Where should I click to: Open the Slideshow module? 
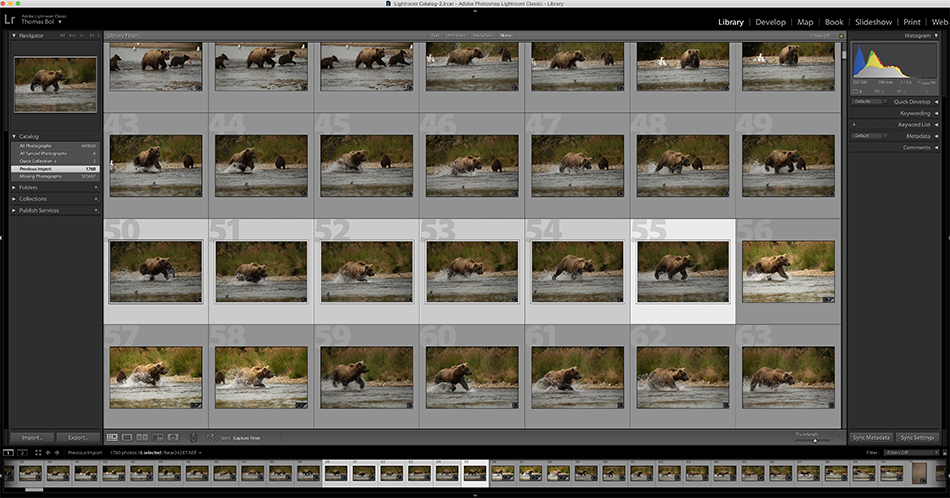[x=873, y=22]
